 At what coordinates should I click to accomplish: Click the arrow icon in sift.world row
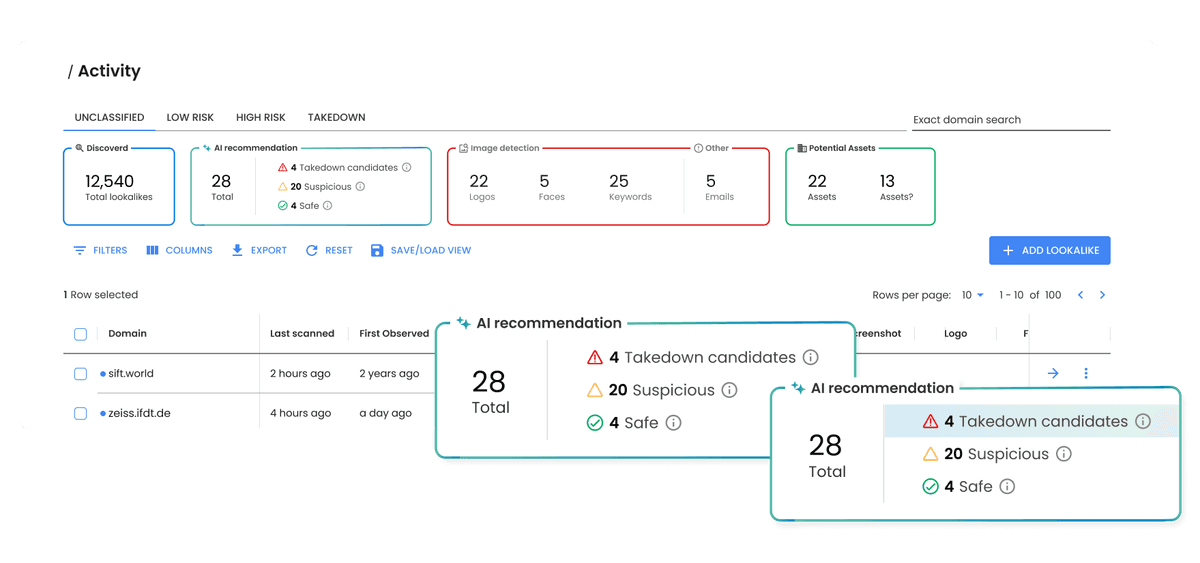(1053, 373)
